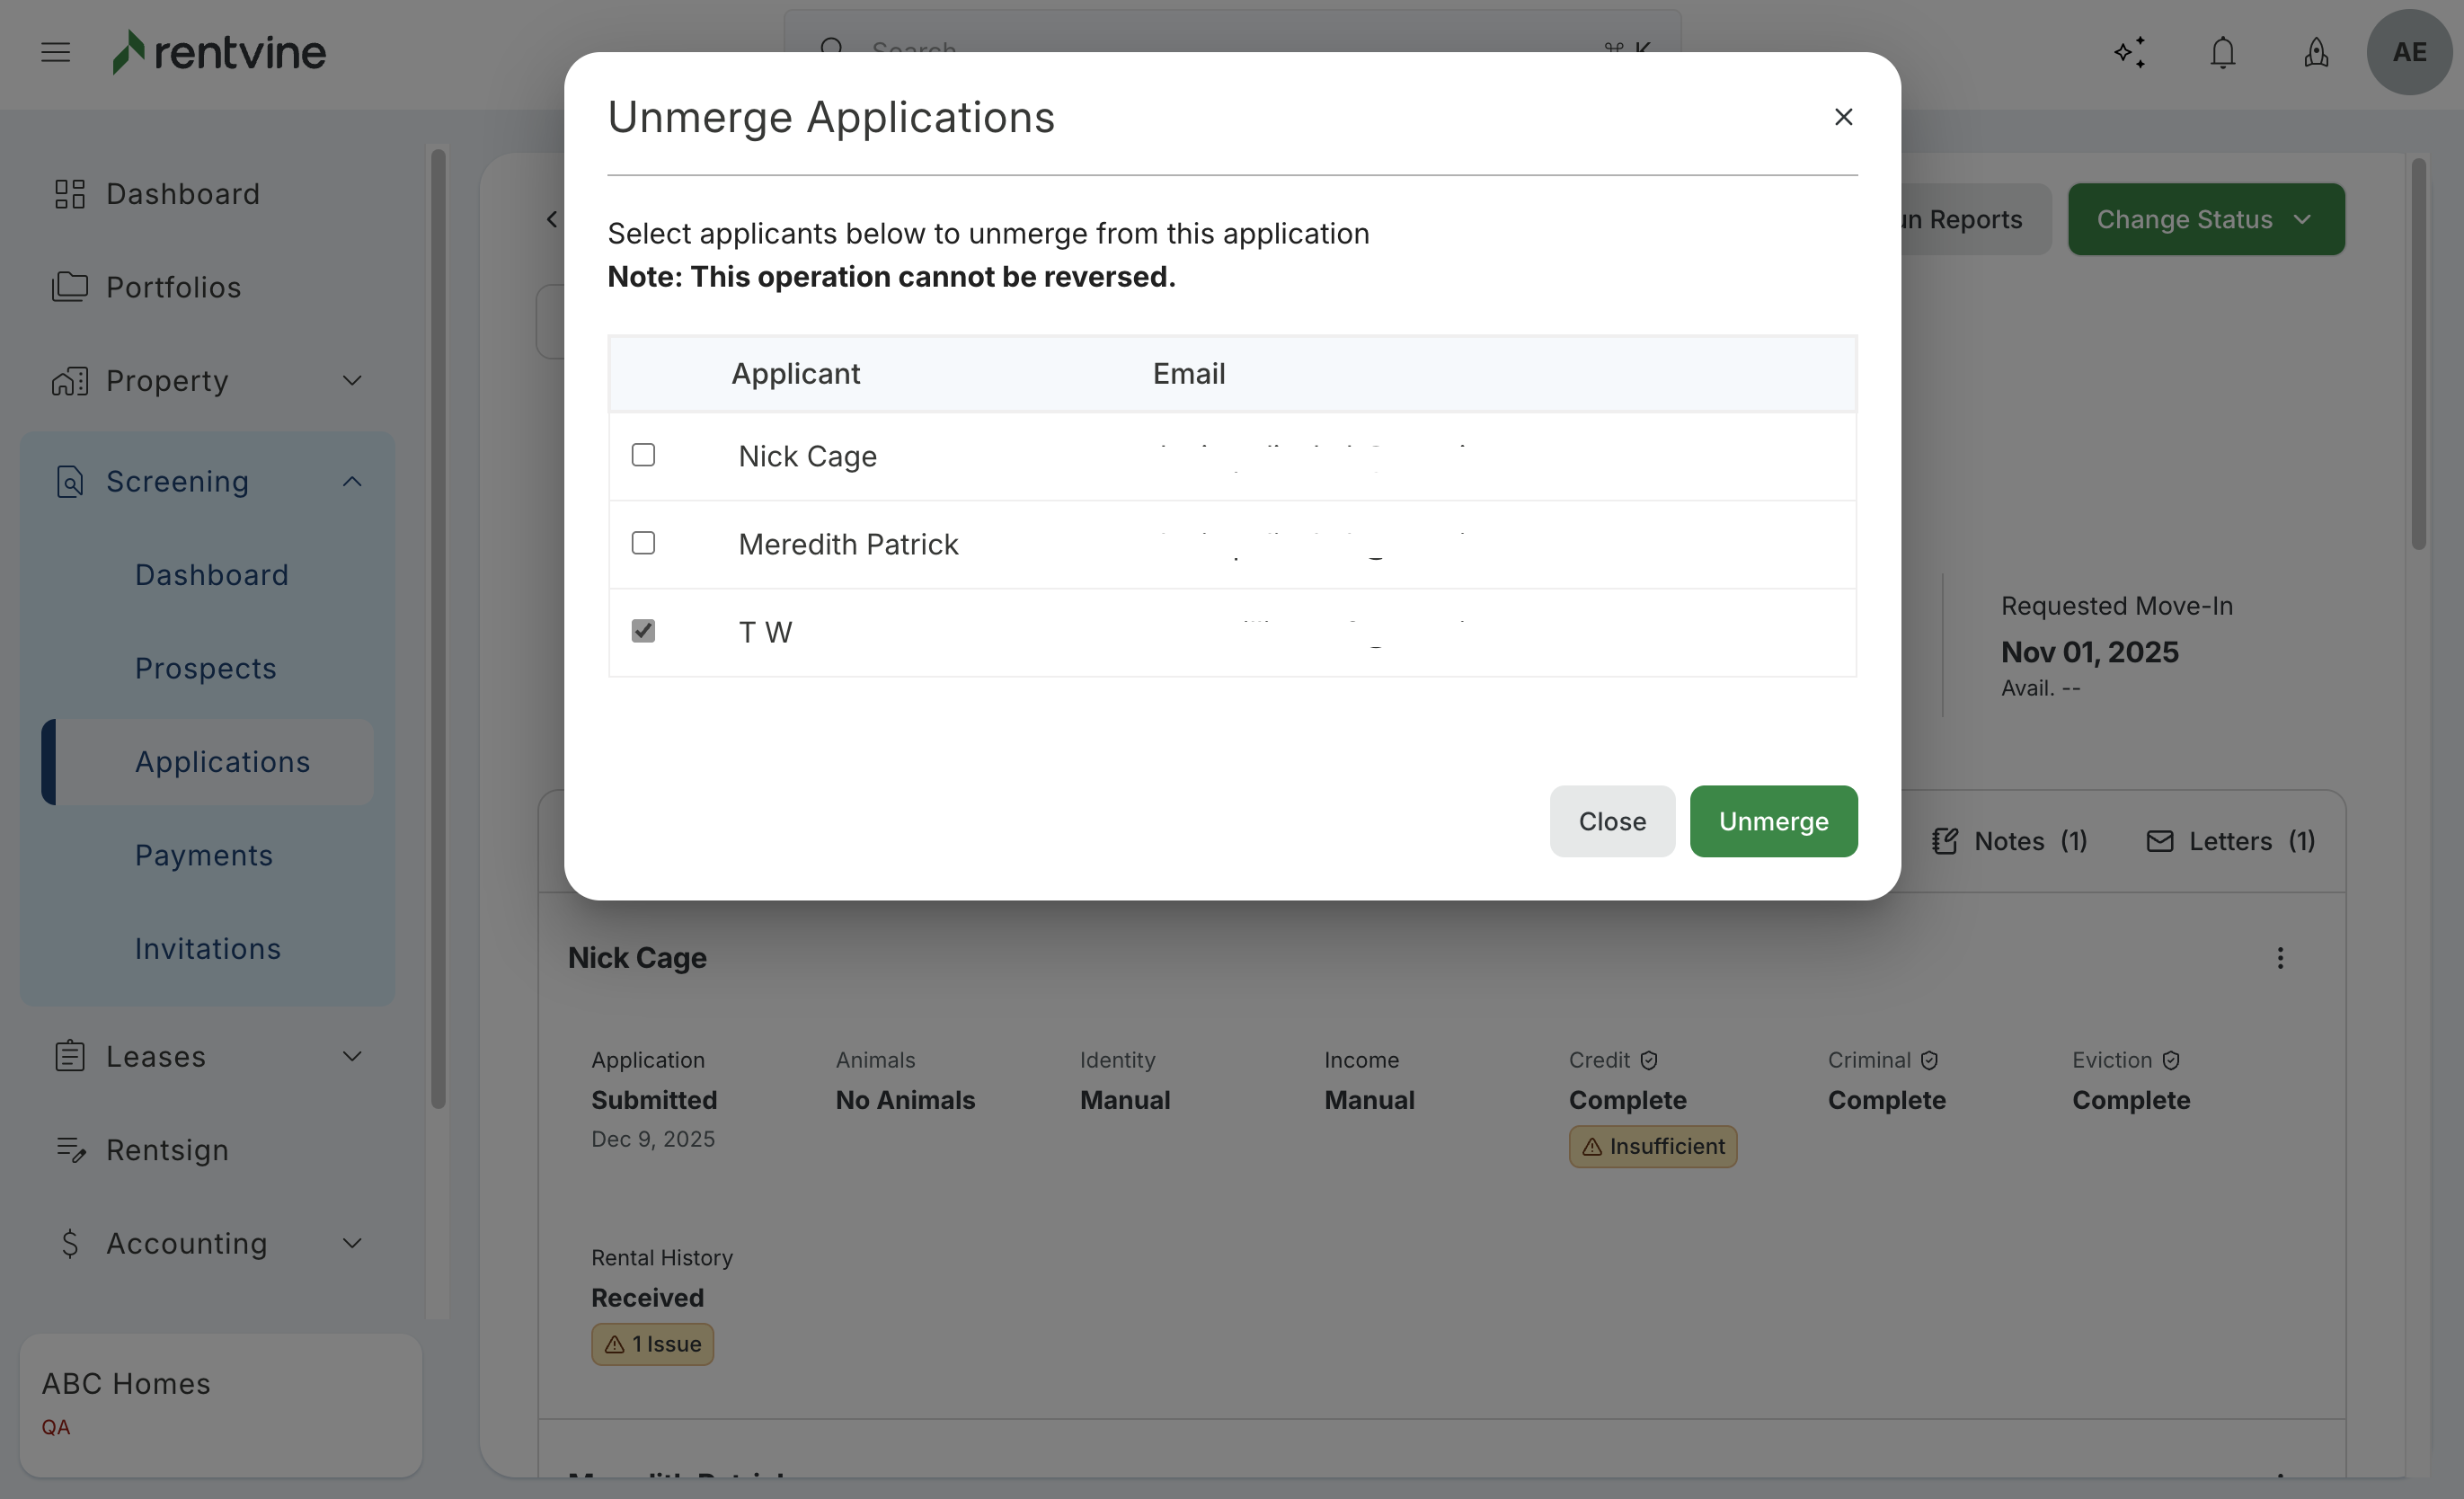Screen dimensions: 2464x1499
Task: Open the AE user avatar menu
Action: pyautogui.click(x=2408, y=52)
